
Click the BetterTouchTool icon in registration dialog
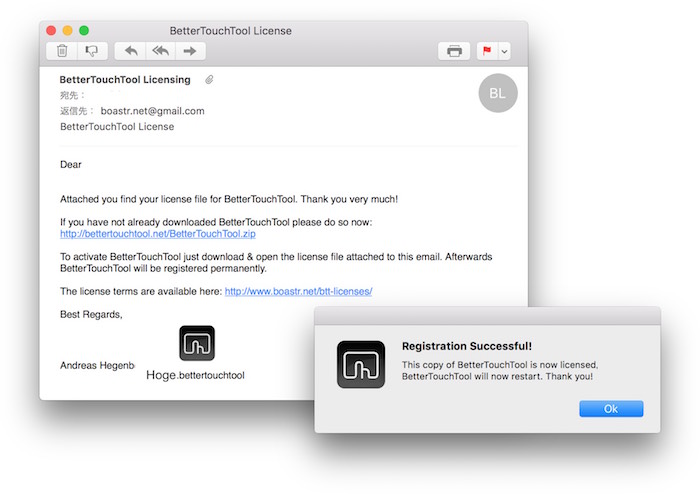coord(361,364)
